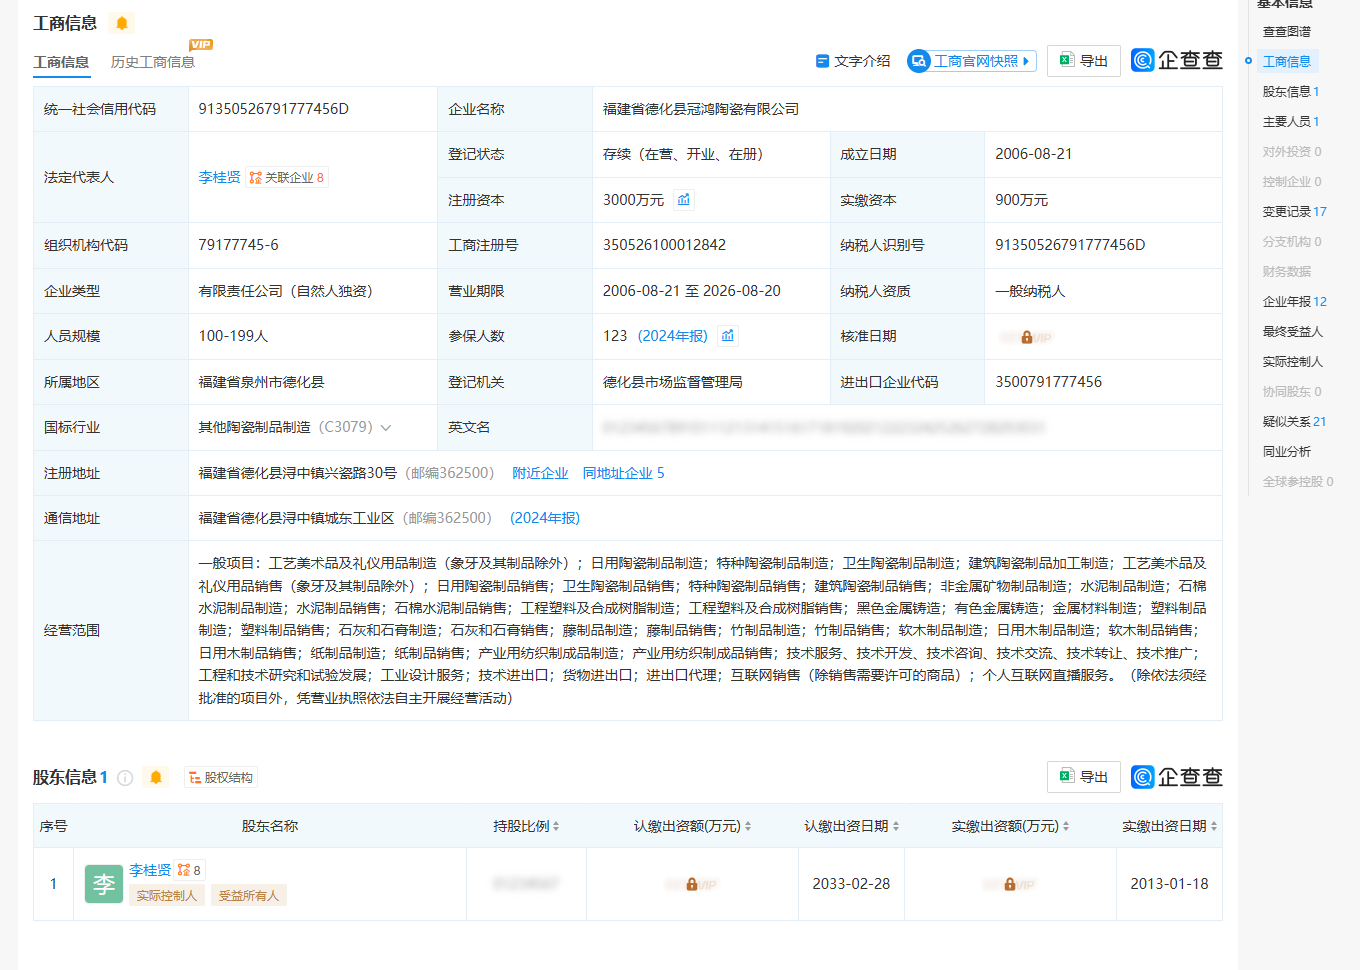
Task: Toggle the 文字介绍 text view
Action: (x=853, y=61)
